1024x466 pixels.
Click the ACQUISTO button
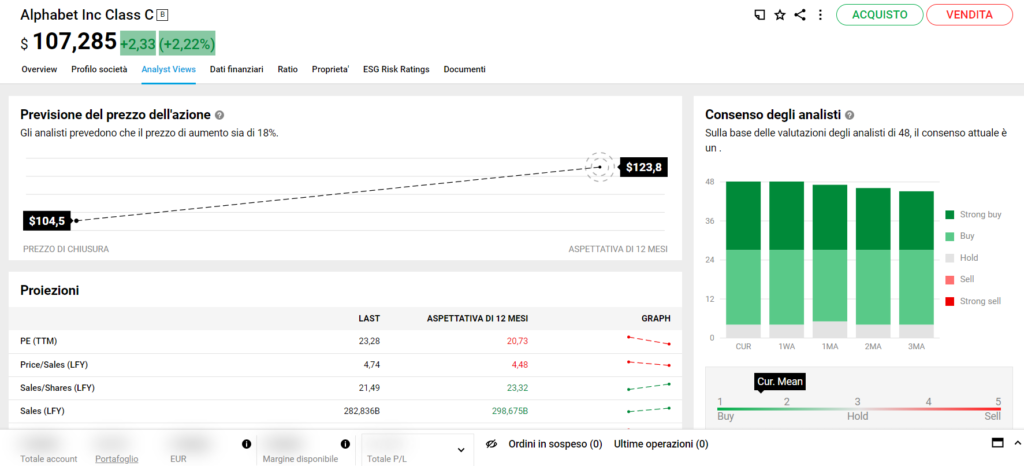tap(880, 15)
